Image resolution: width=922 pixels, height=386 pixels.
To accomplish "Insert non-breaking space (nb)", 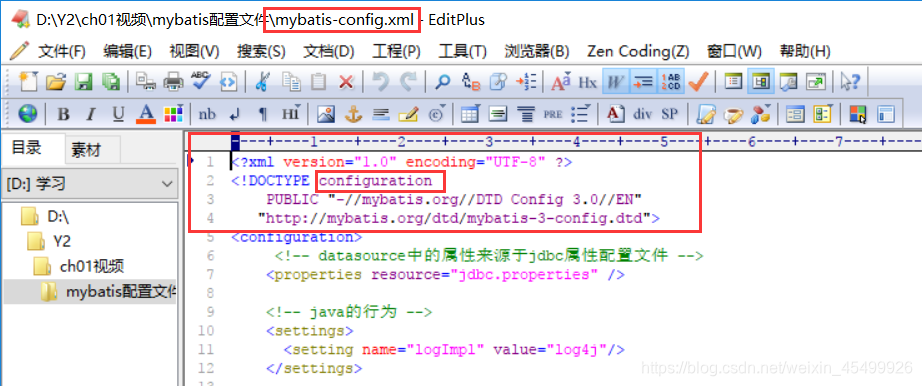I will click(x=207, y=114).
